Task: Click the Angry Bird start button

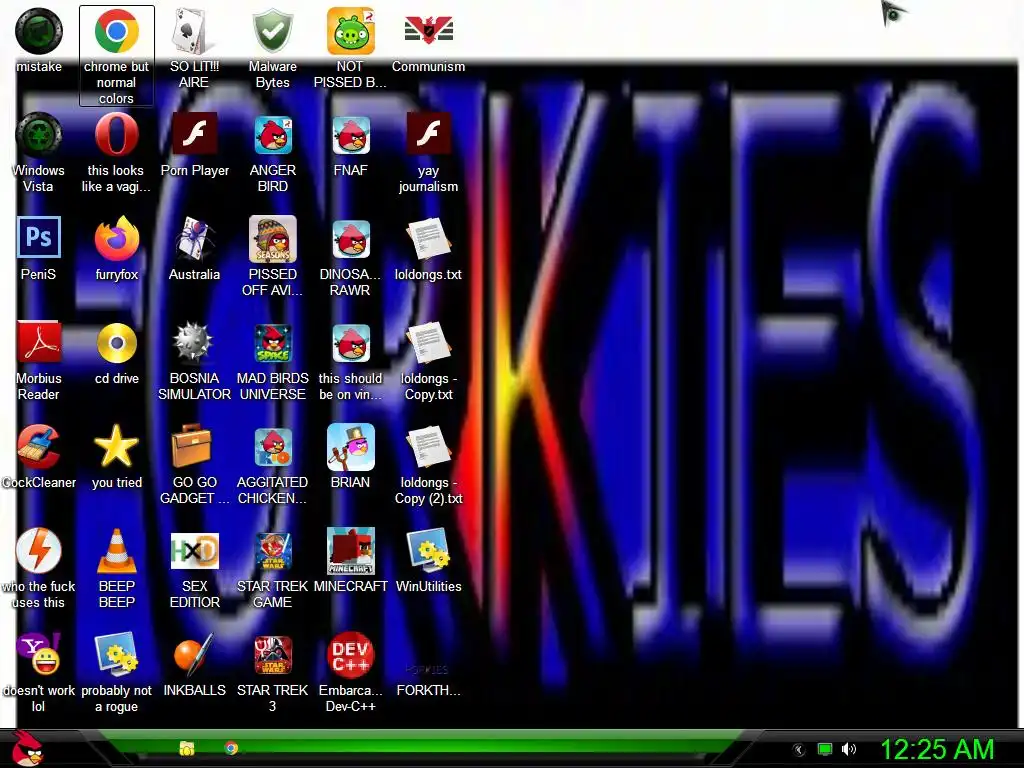Action: 27,748
